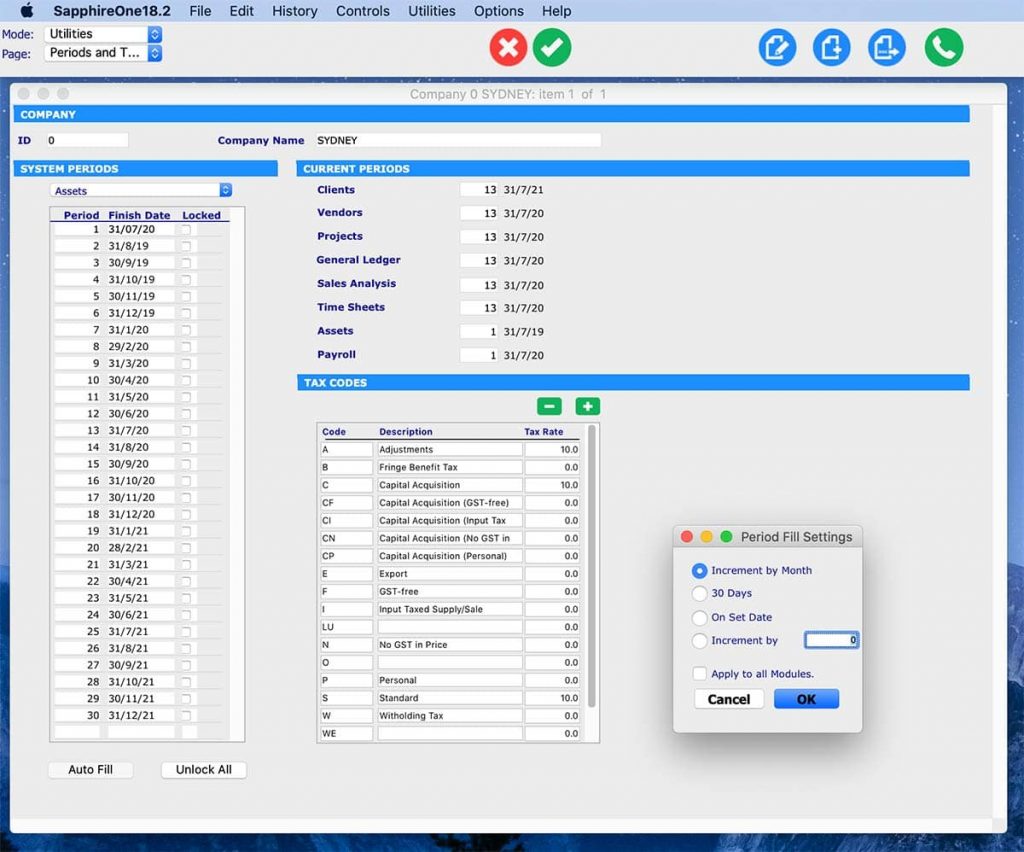This screenshot has height=852, width=1024.
Task: Click the No GST in Price description cell
Action: 449,645
